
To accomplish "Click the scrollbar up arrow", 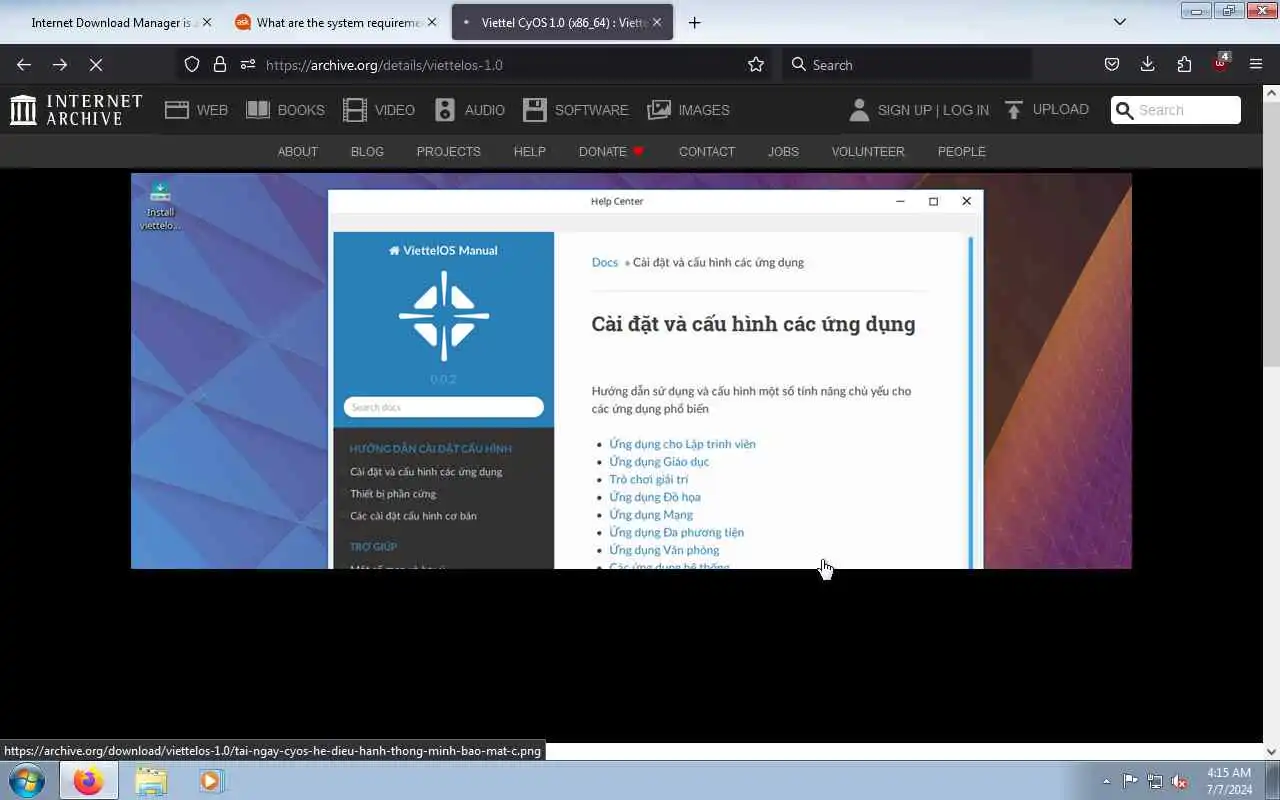I will click(1271, 93).
